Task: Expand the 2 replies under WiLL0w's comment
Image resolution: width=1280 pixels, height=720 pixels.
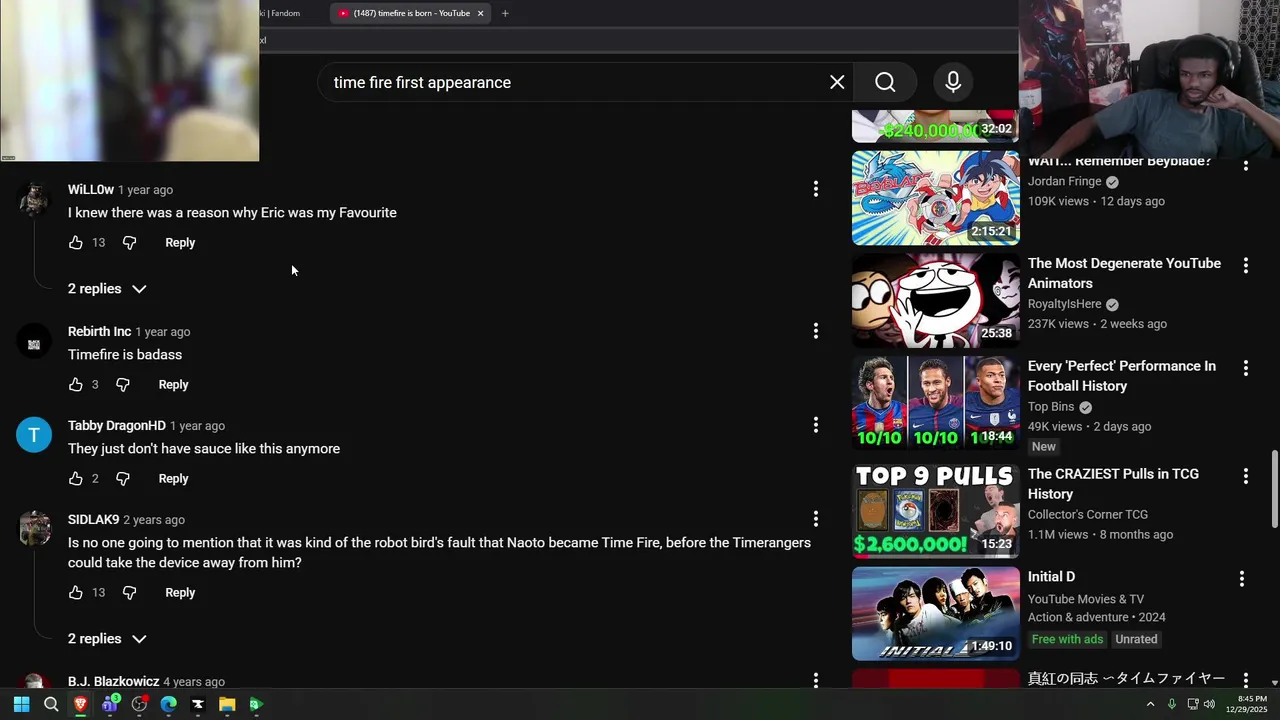Action: coord(107,289)
